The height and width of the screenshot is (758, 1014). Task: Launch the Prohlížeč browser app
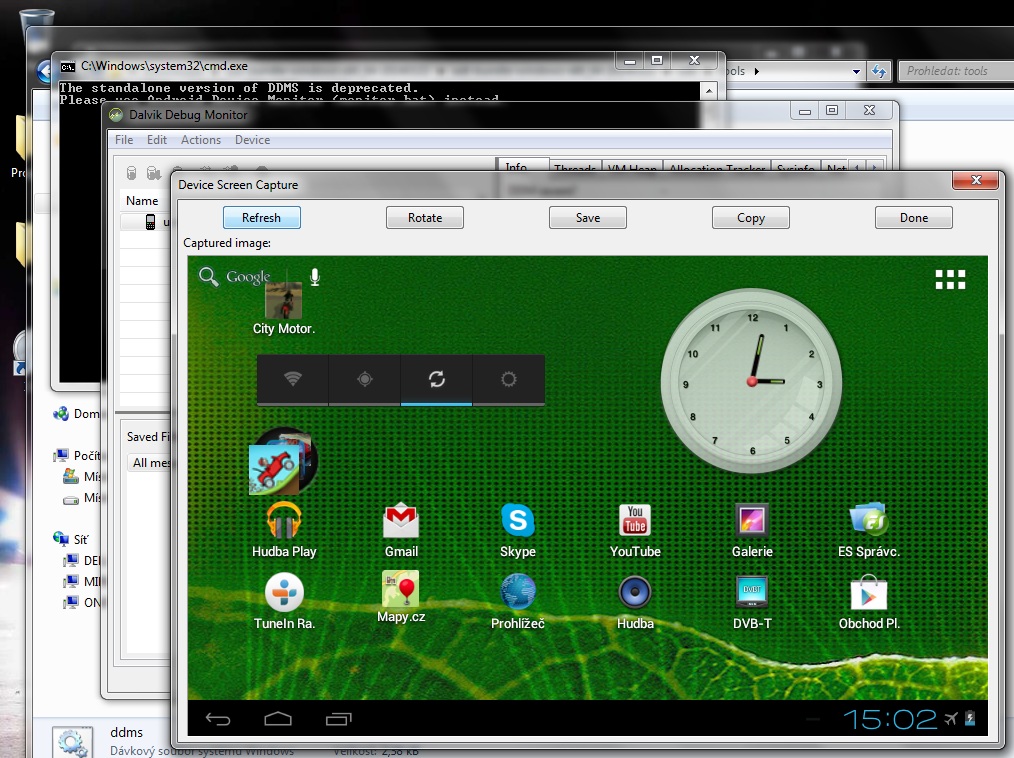tap(518, 602)
